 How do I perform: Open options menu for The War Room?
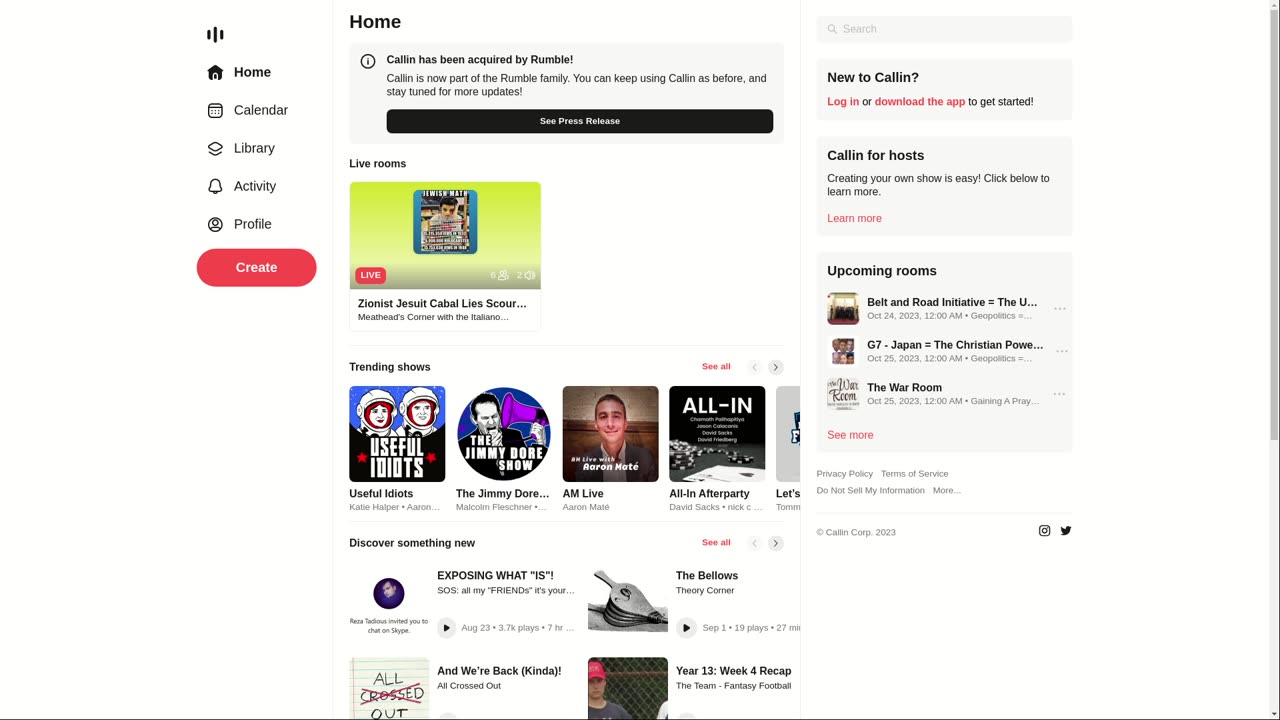[x=1060, y=394]
